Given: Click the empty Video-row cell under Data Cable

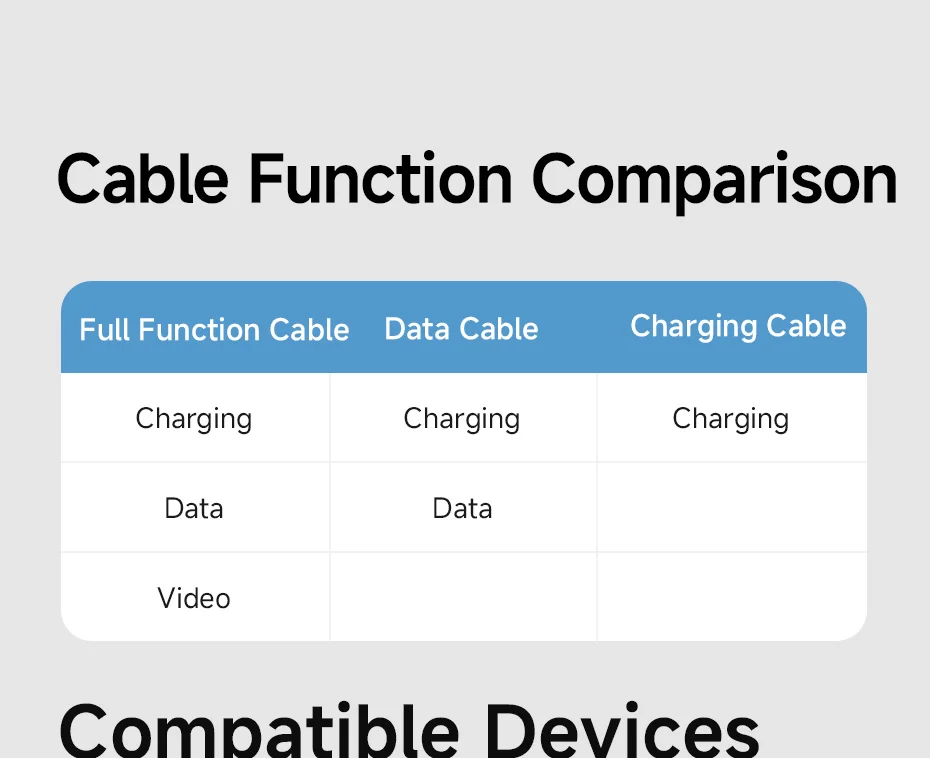Looking at the screenshot, I should pos(463,597).
